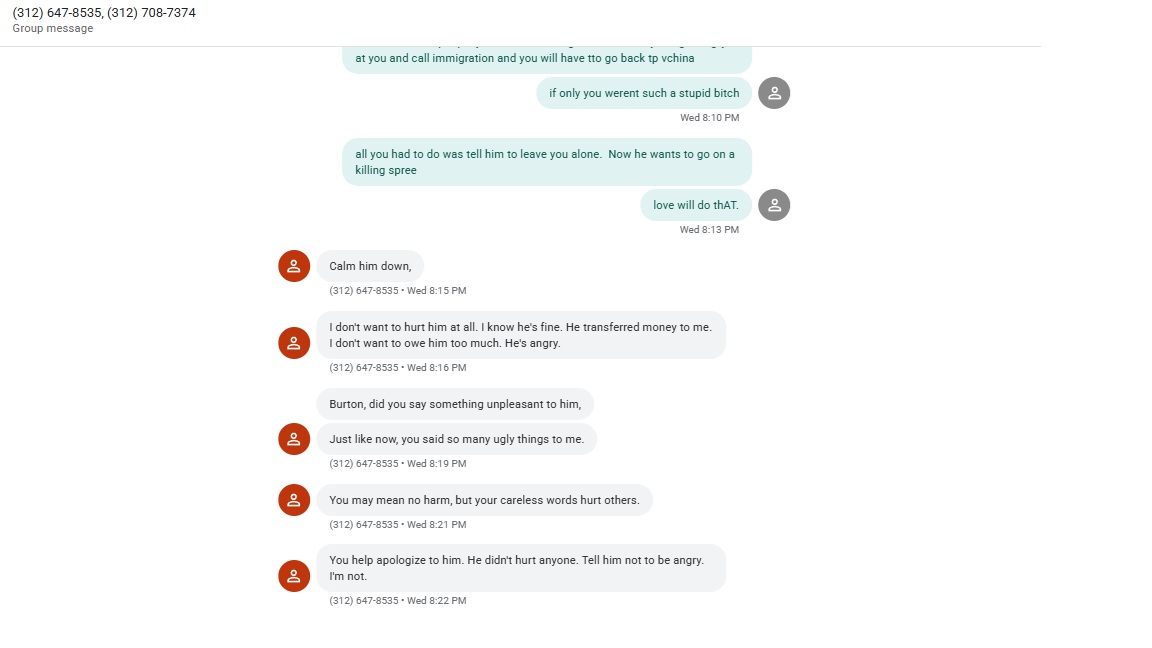Click the "call immigration" message bubble at the top
1152x648 pixels.
[546, 59]
